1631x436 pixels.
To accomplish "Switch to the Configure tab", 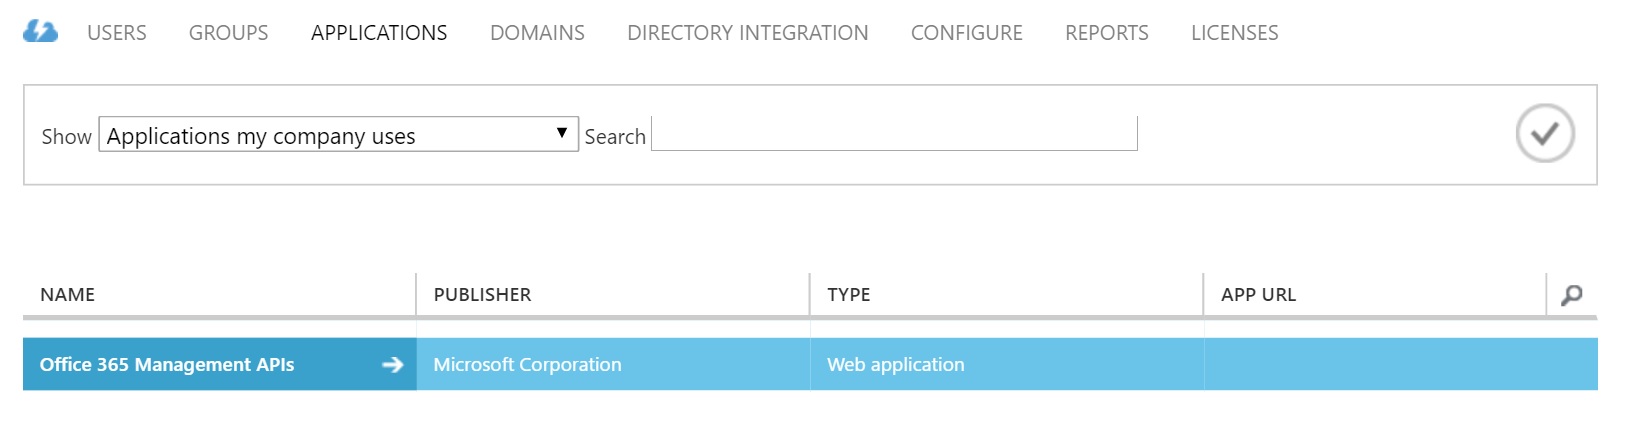I will (x=967, y=33).
